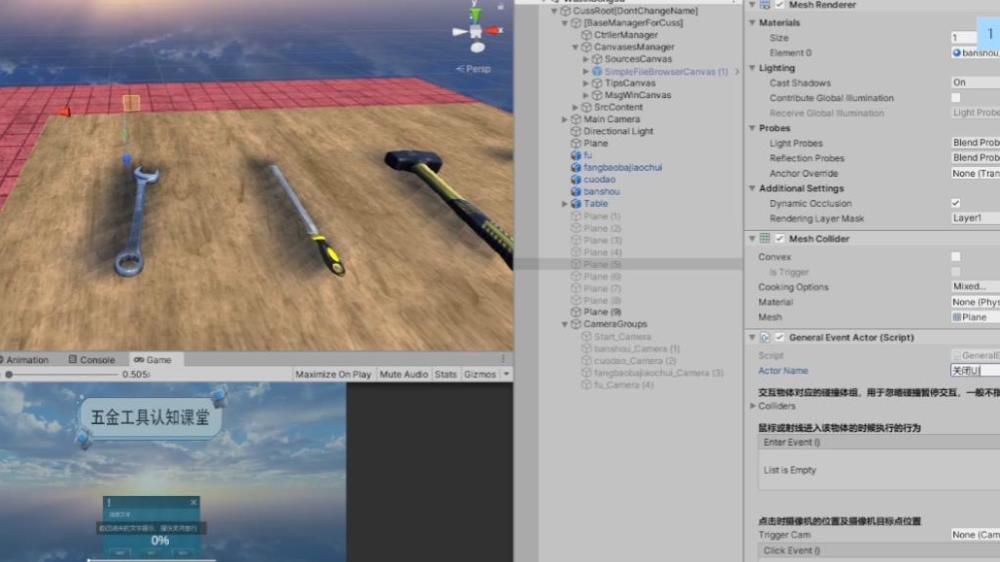Collapse the CussRoot tree node
Screen dimensions: 1000x562
554,11
